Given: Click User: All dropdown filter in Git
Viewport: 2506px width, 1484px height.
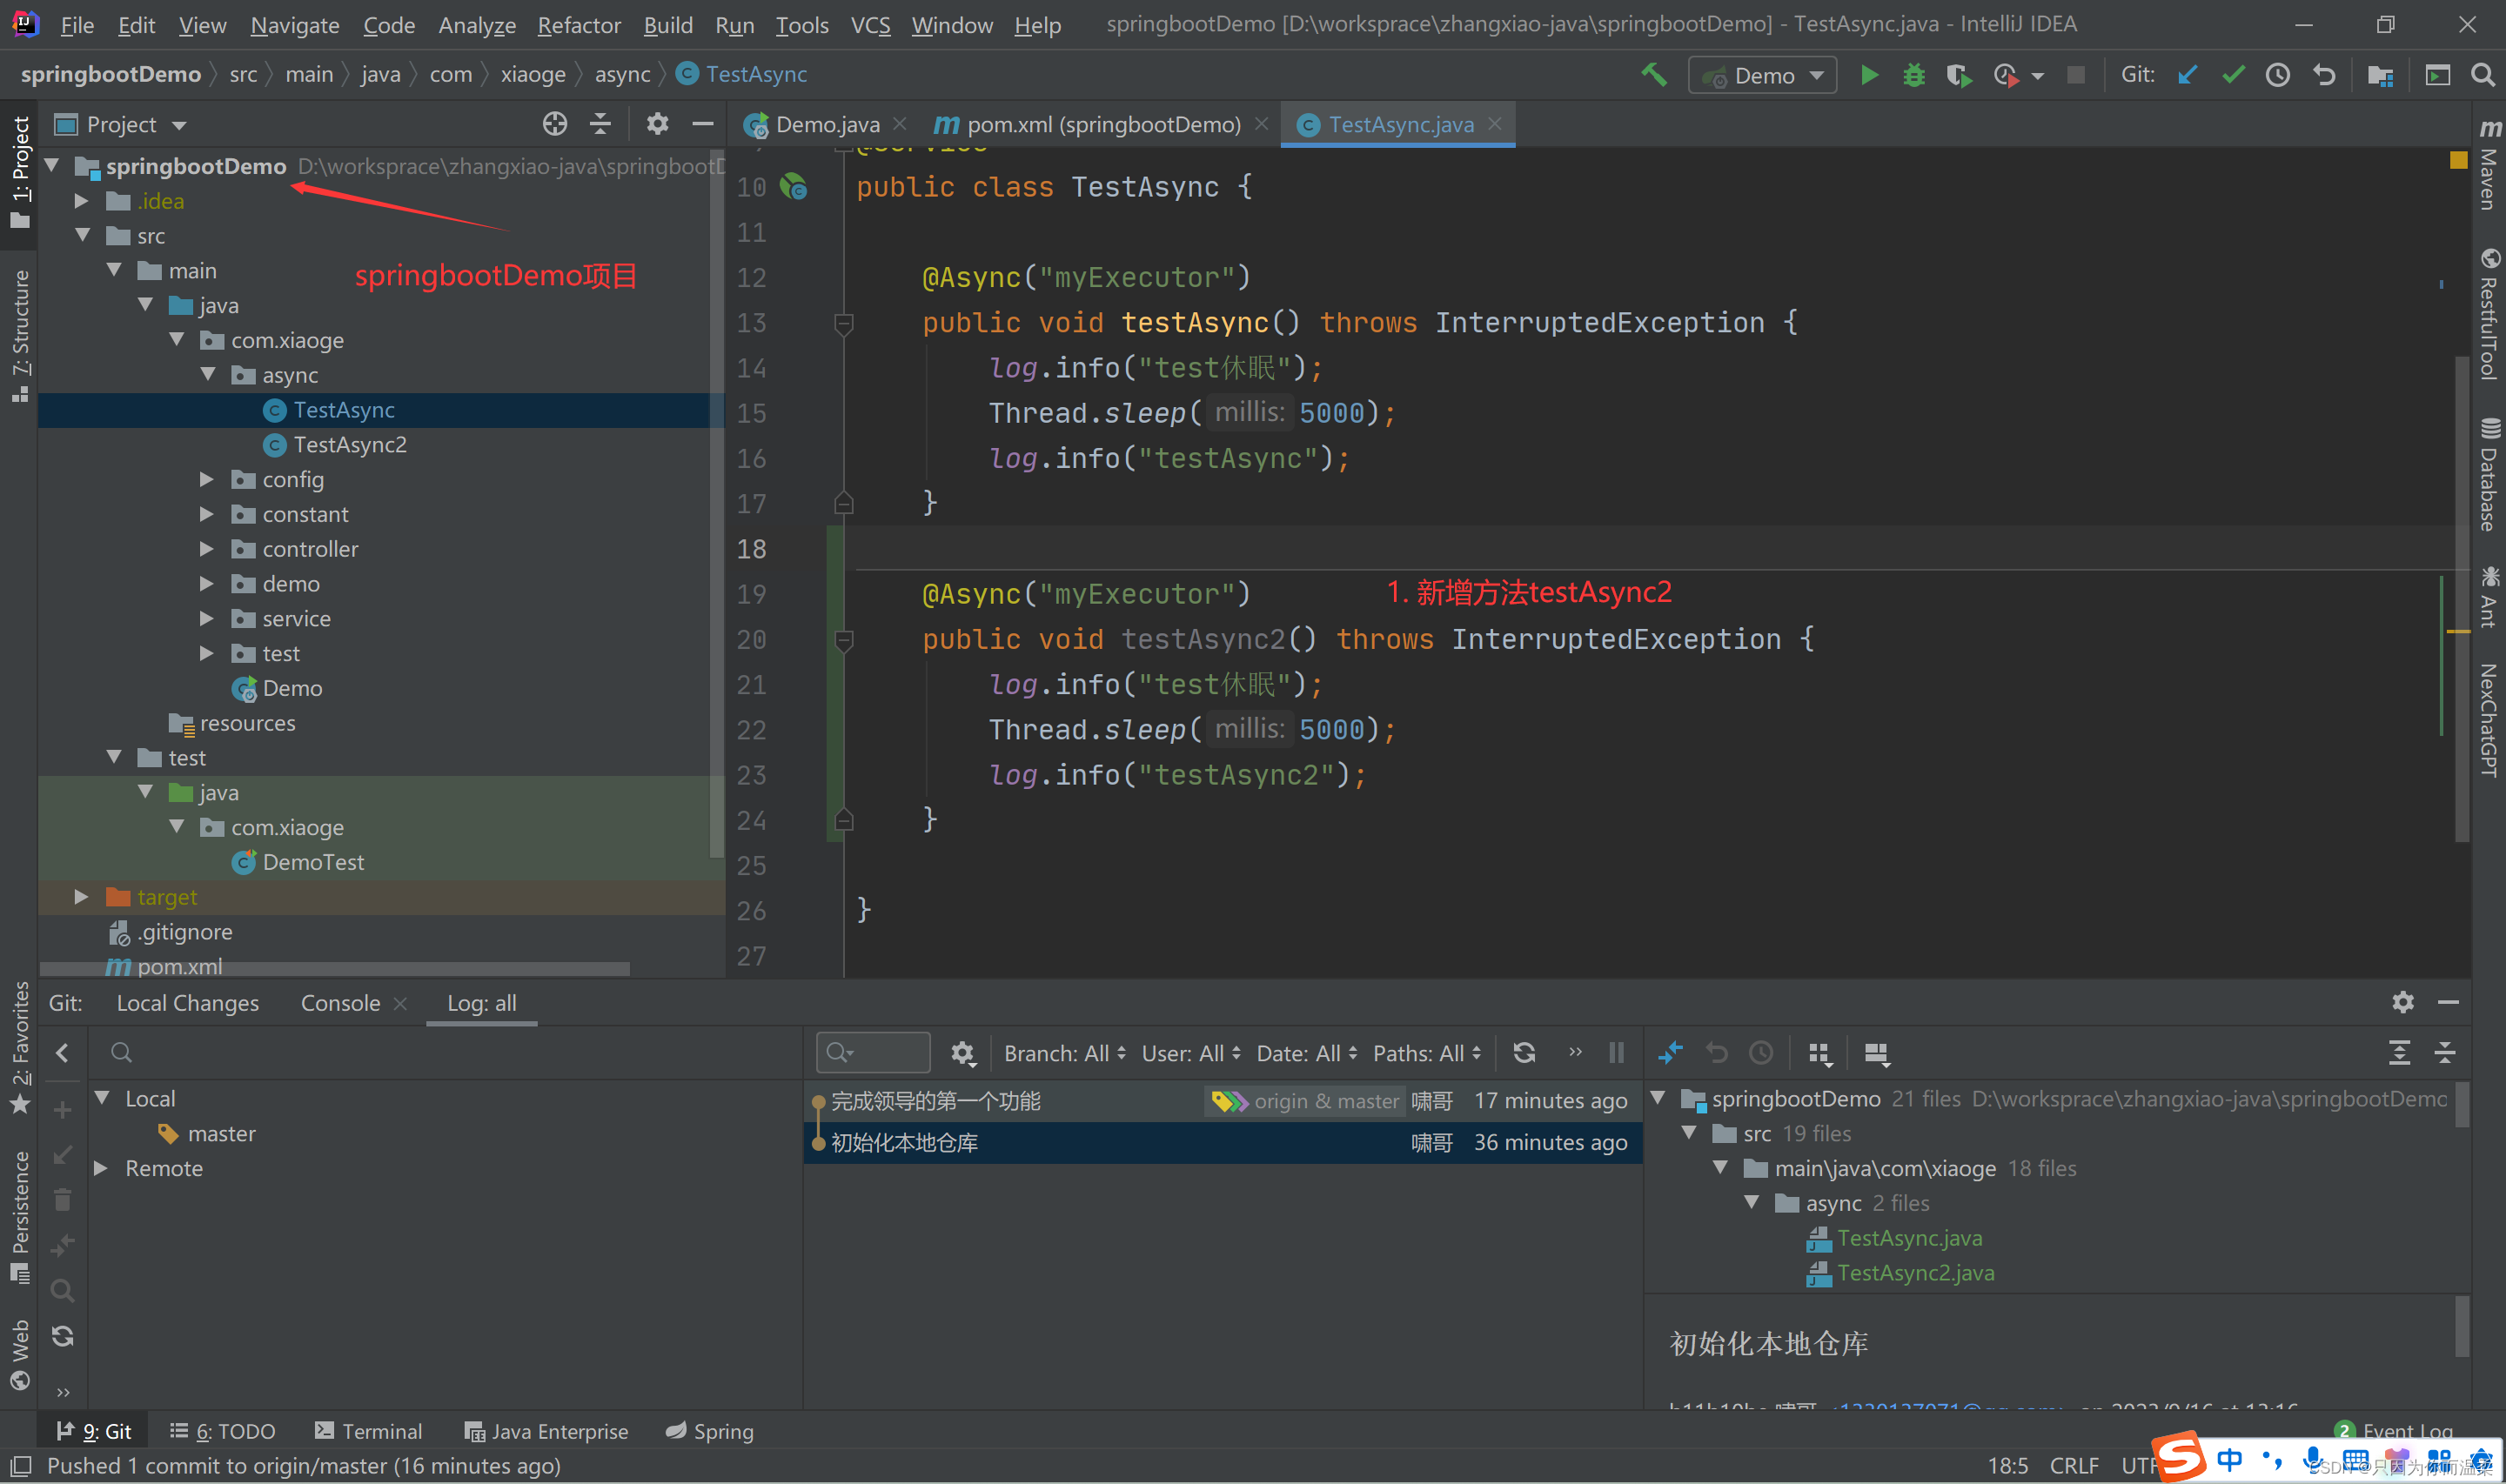Looking at the screenshot, I should pyautogui.click(x=1186, y=1053).
